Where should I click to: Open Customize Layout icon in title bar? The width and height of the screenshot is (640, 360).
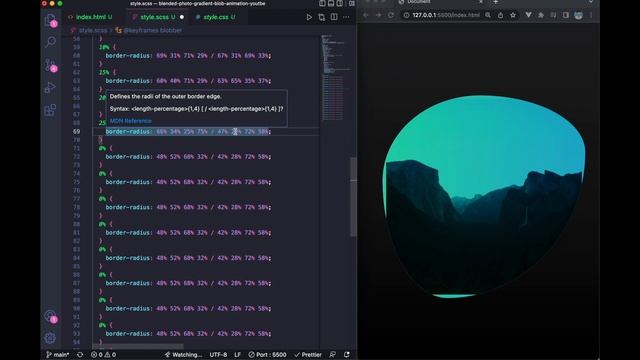(x=351, y=4)
